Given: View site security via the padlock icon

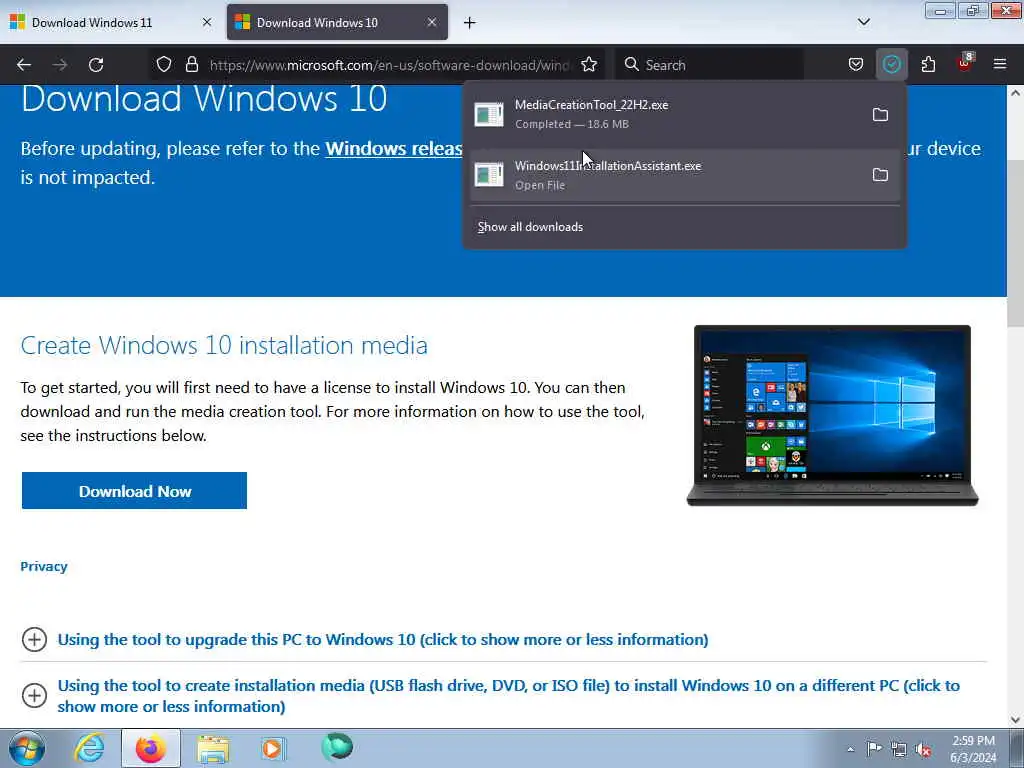Looking at the screenshot, I should pos(191,65).
